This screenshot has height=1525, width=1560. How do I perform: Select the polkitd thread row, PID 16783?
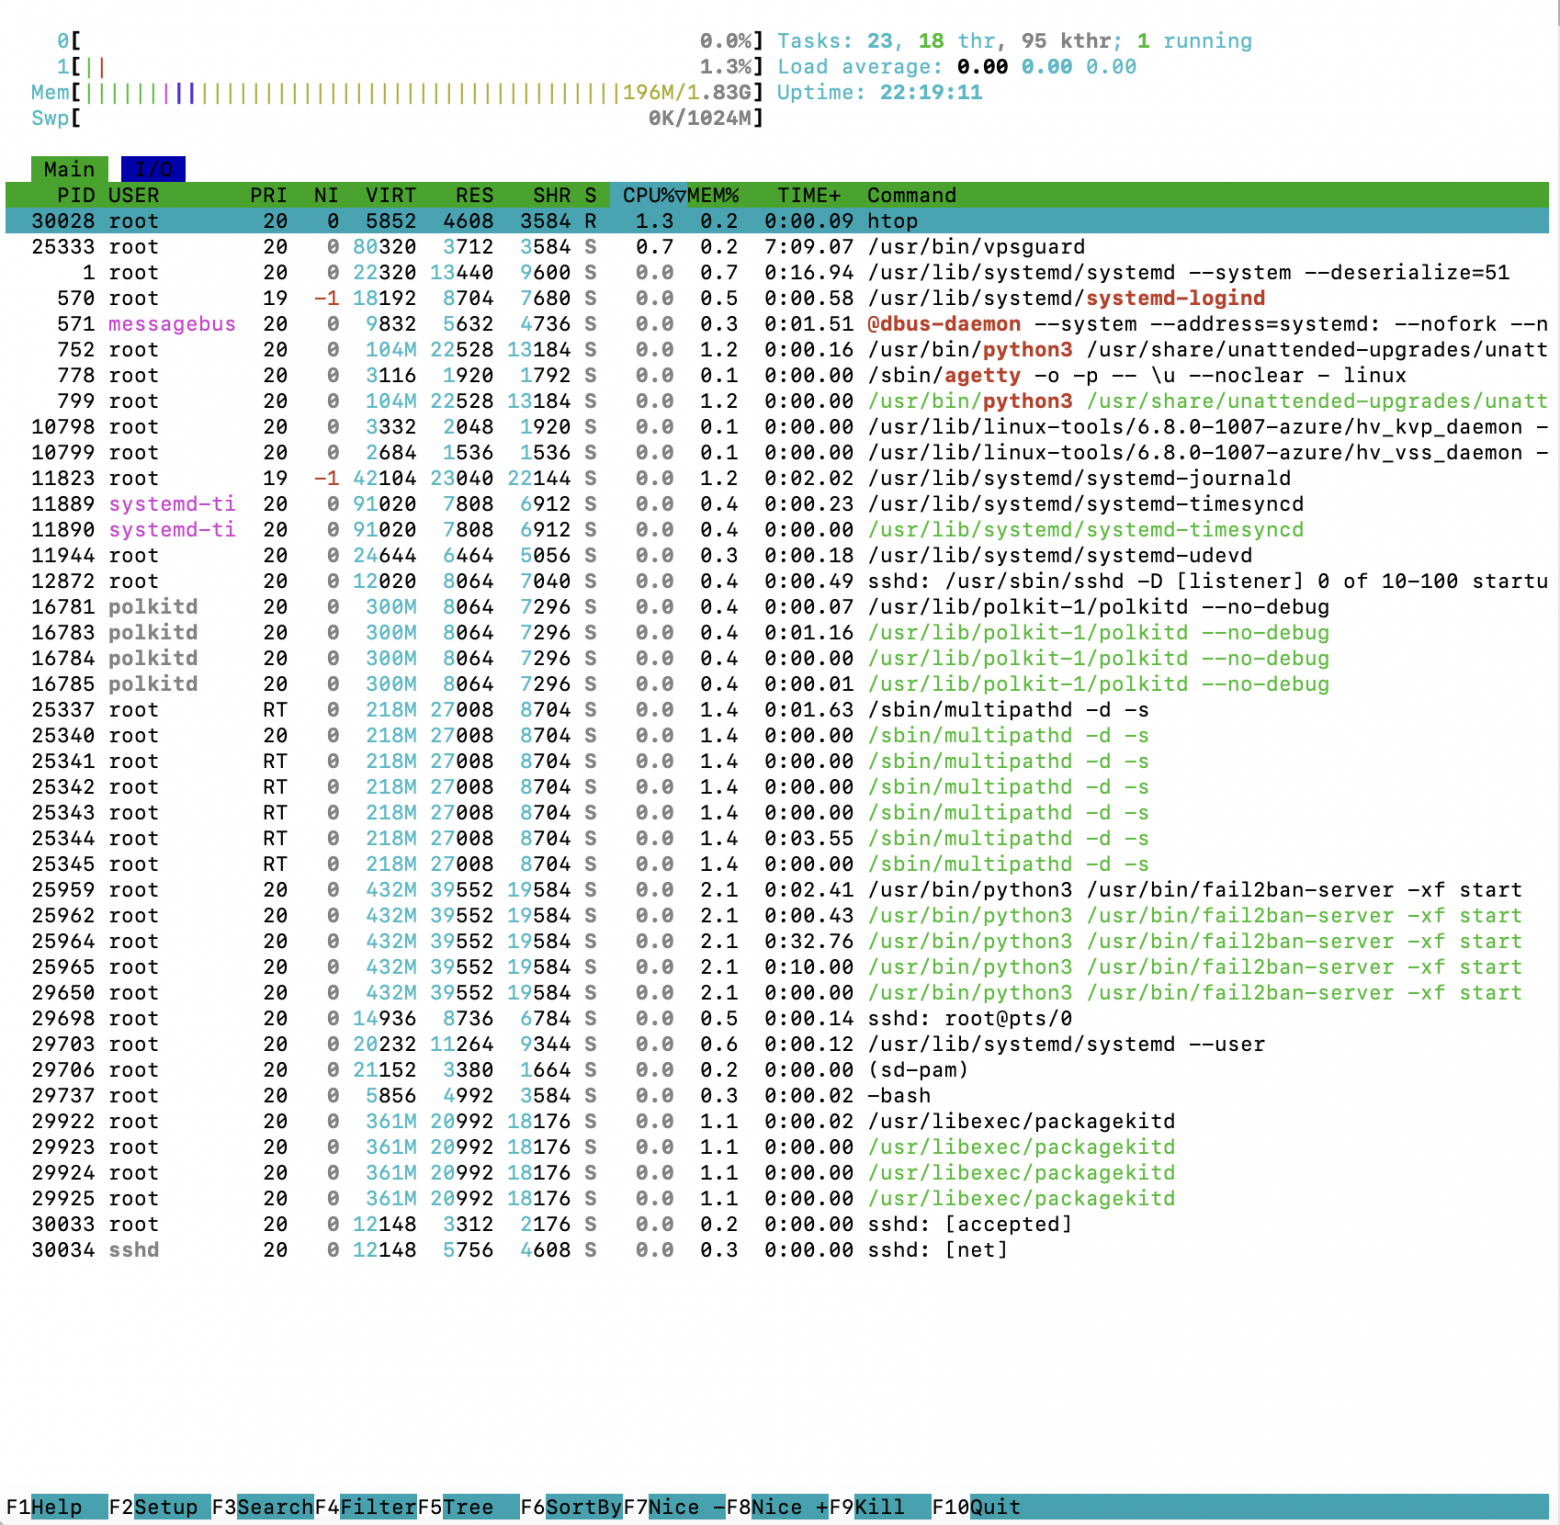point(777,633)
